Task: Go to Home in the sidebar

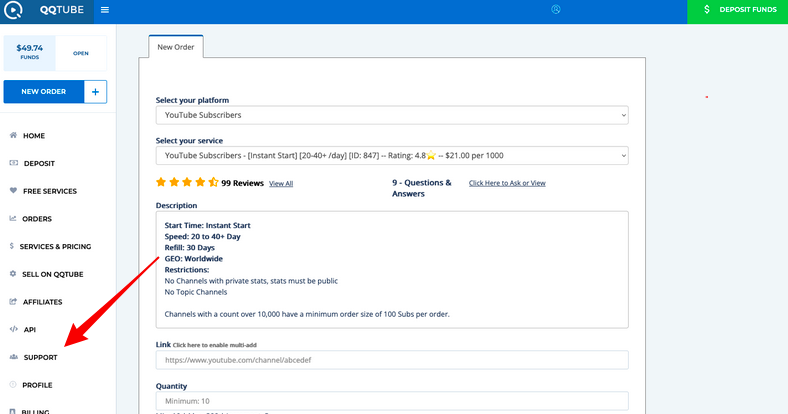Action: (34, 136)
